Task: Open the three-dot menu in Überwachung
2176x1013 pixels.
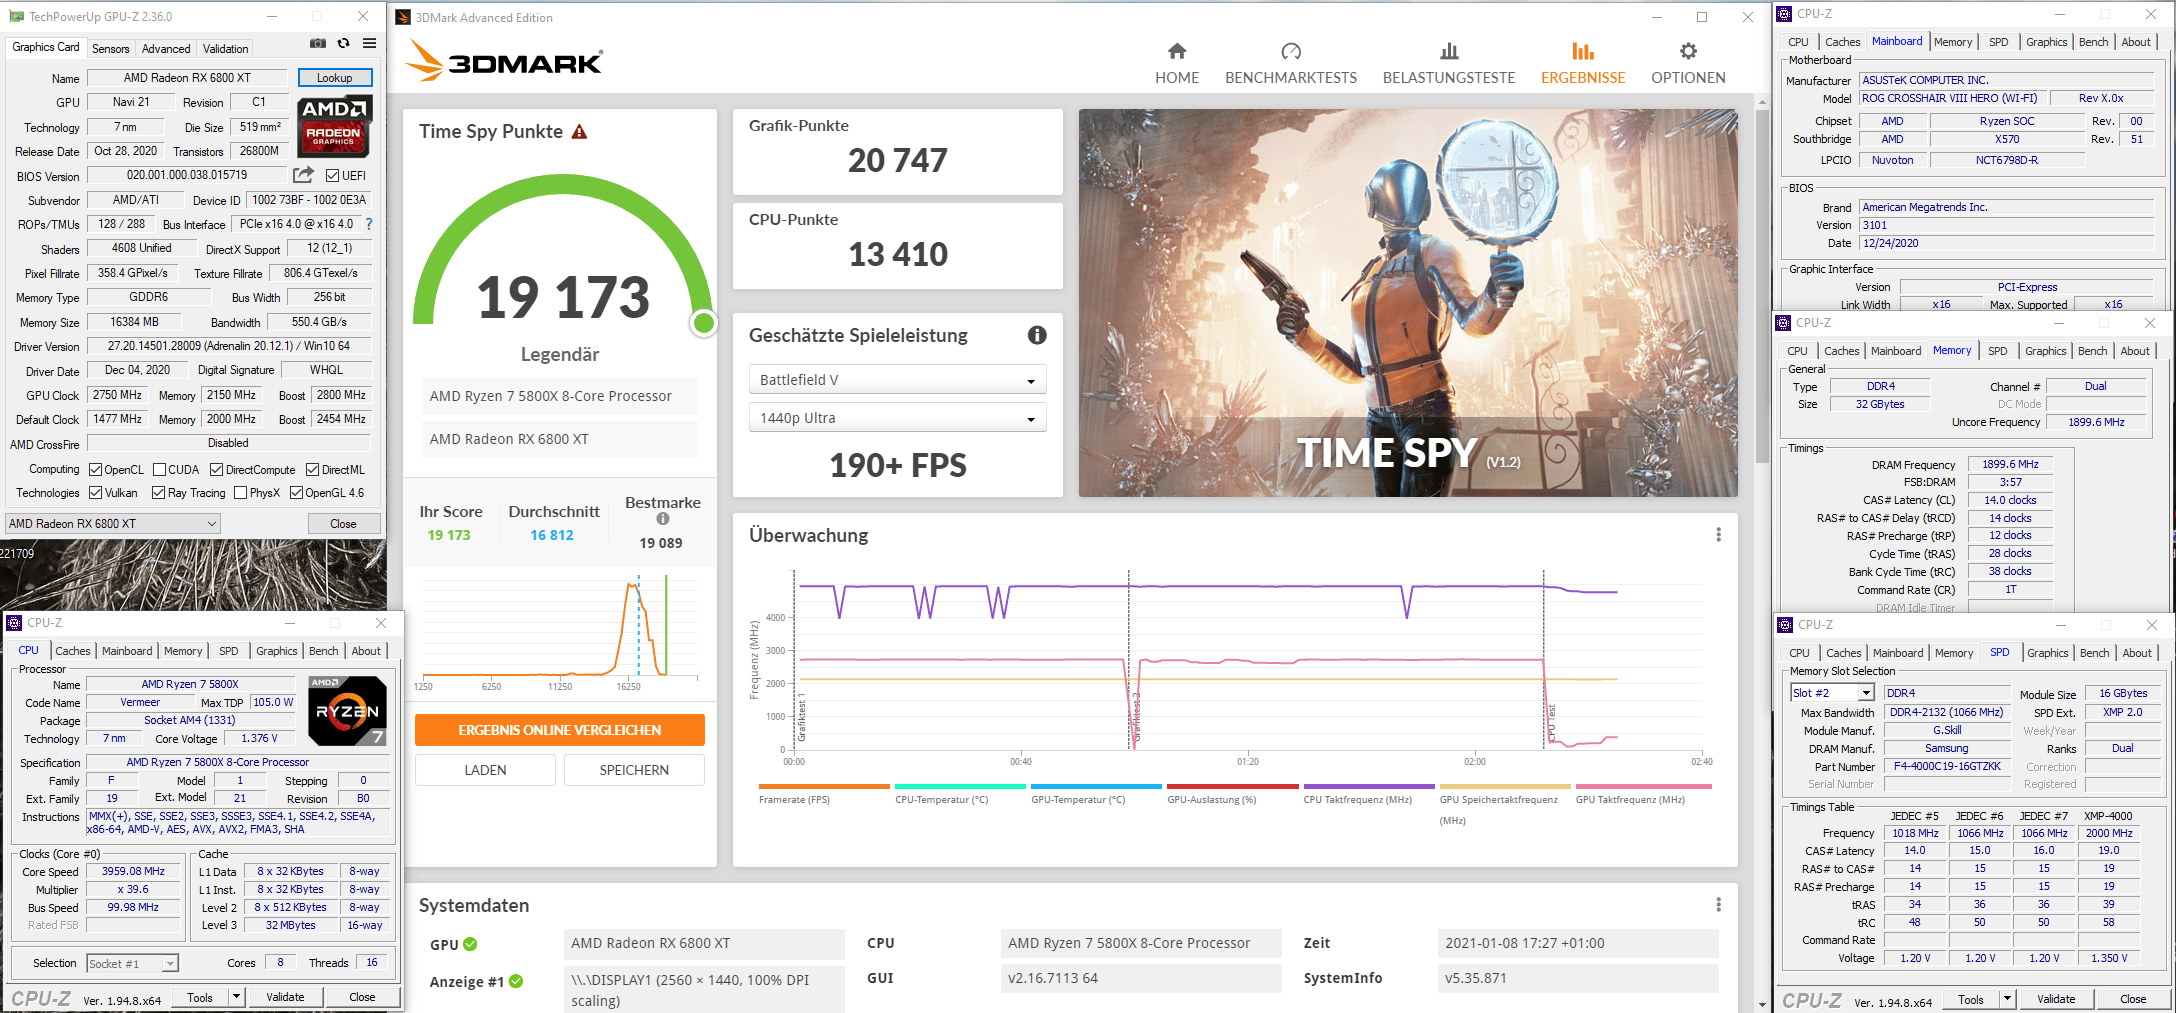Action: [1718, 535]
